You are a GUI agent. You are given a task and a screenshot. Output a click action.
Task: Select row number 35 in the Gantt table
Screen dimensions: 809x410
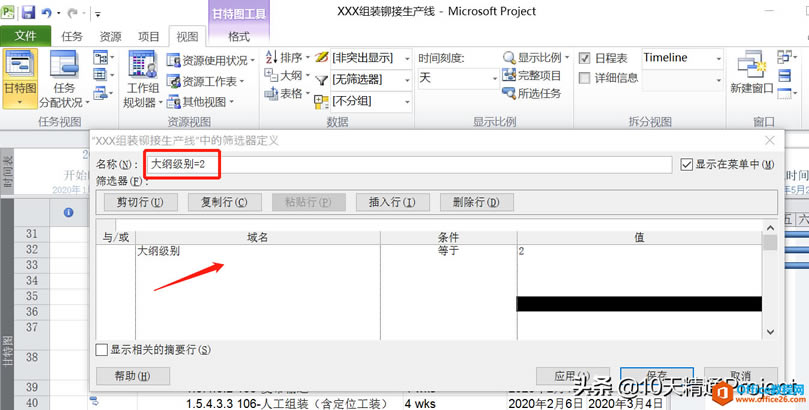tap(32, 296)
